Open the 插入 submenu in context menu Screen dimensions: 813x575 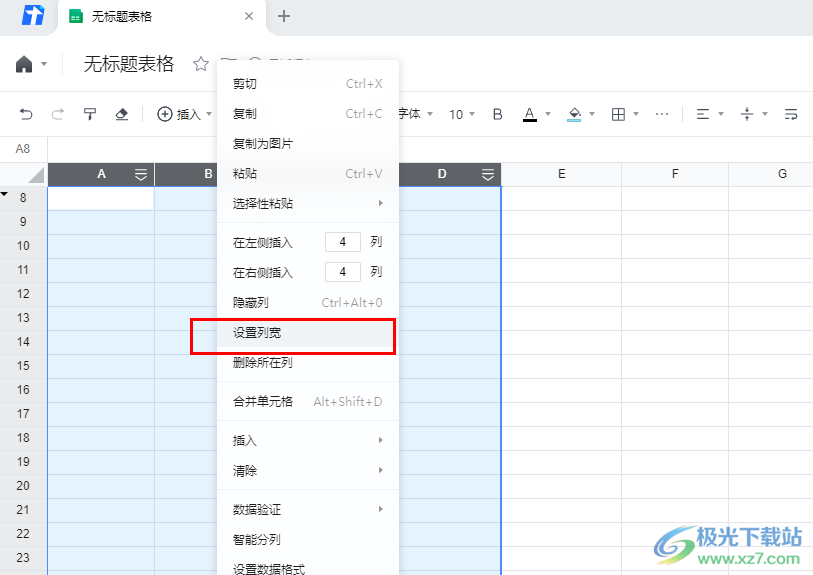tap(308, 441)
